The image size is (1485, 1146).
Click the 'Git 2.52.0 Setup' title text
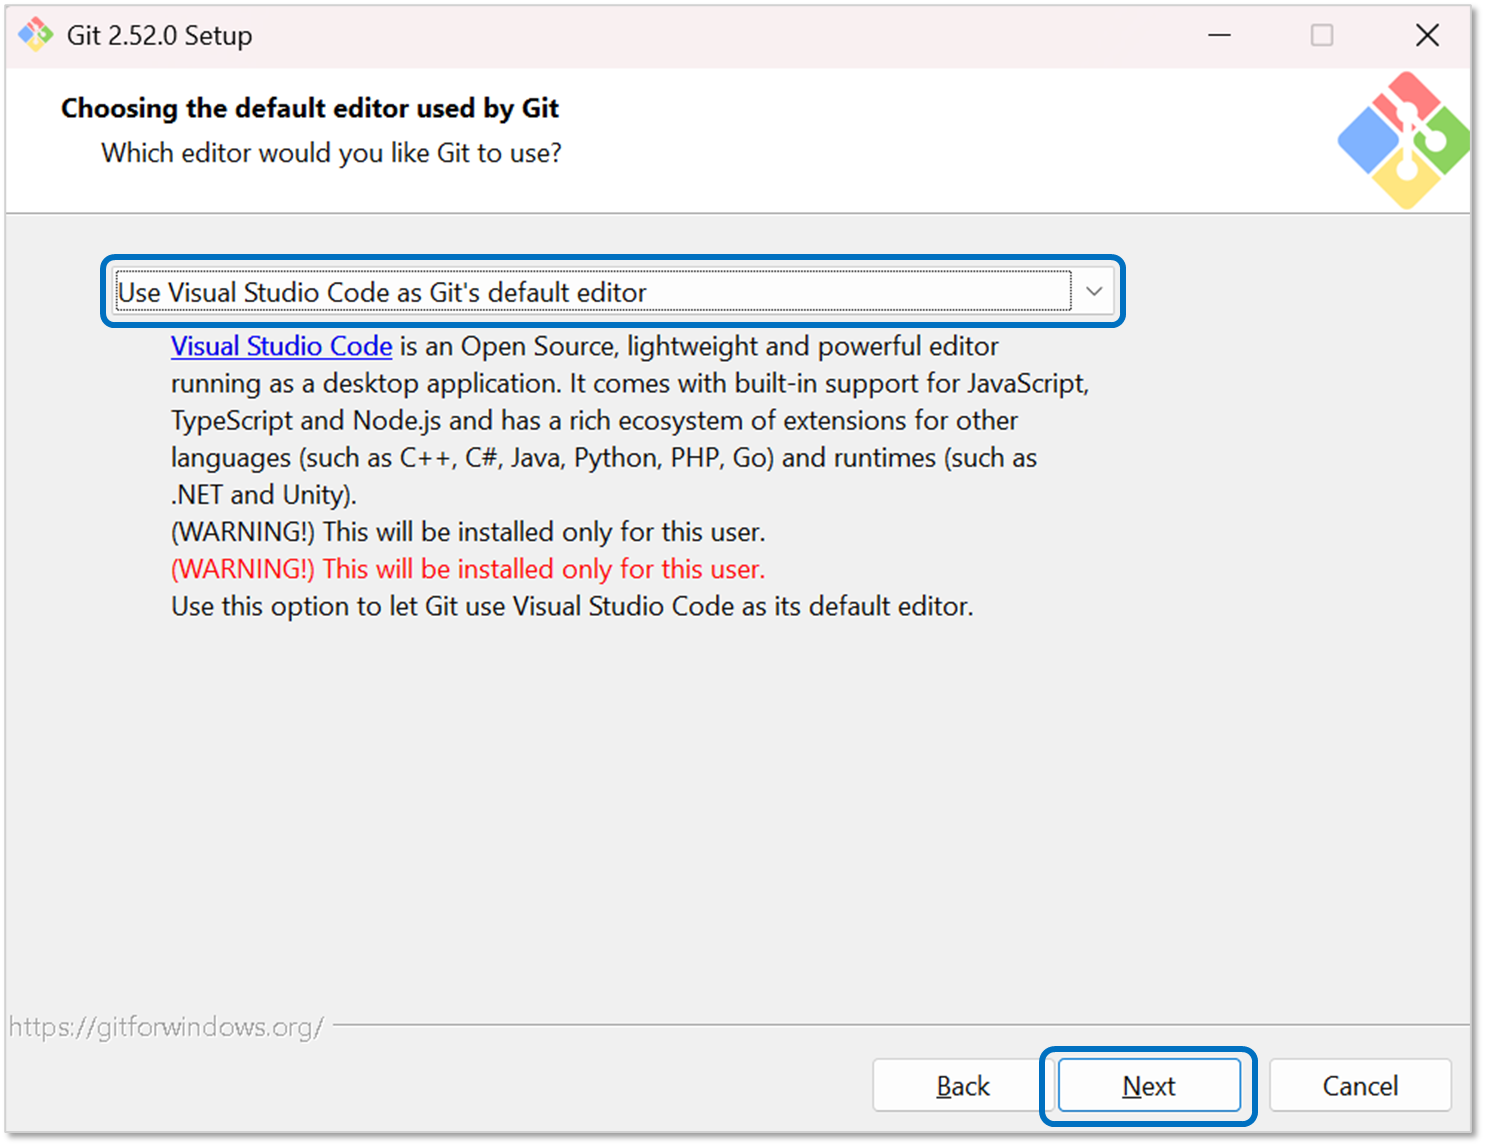(x=158, y=35)
